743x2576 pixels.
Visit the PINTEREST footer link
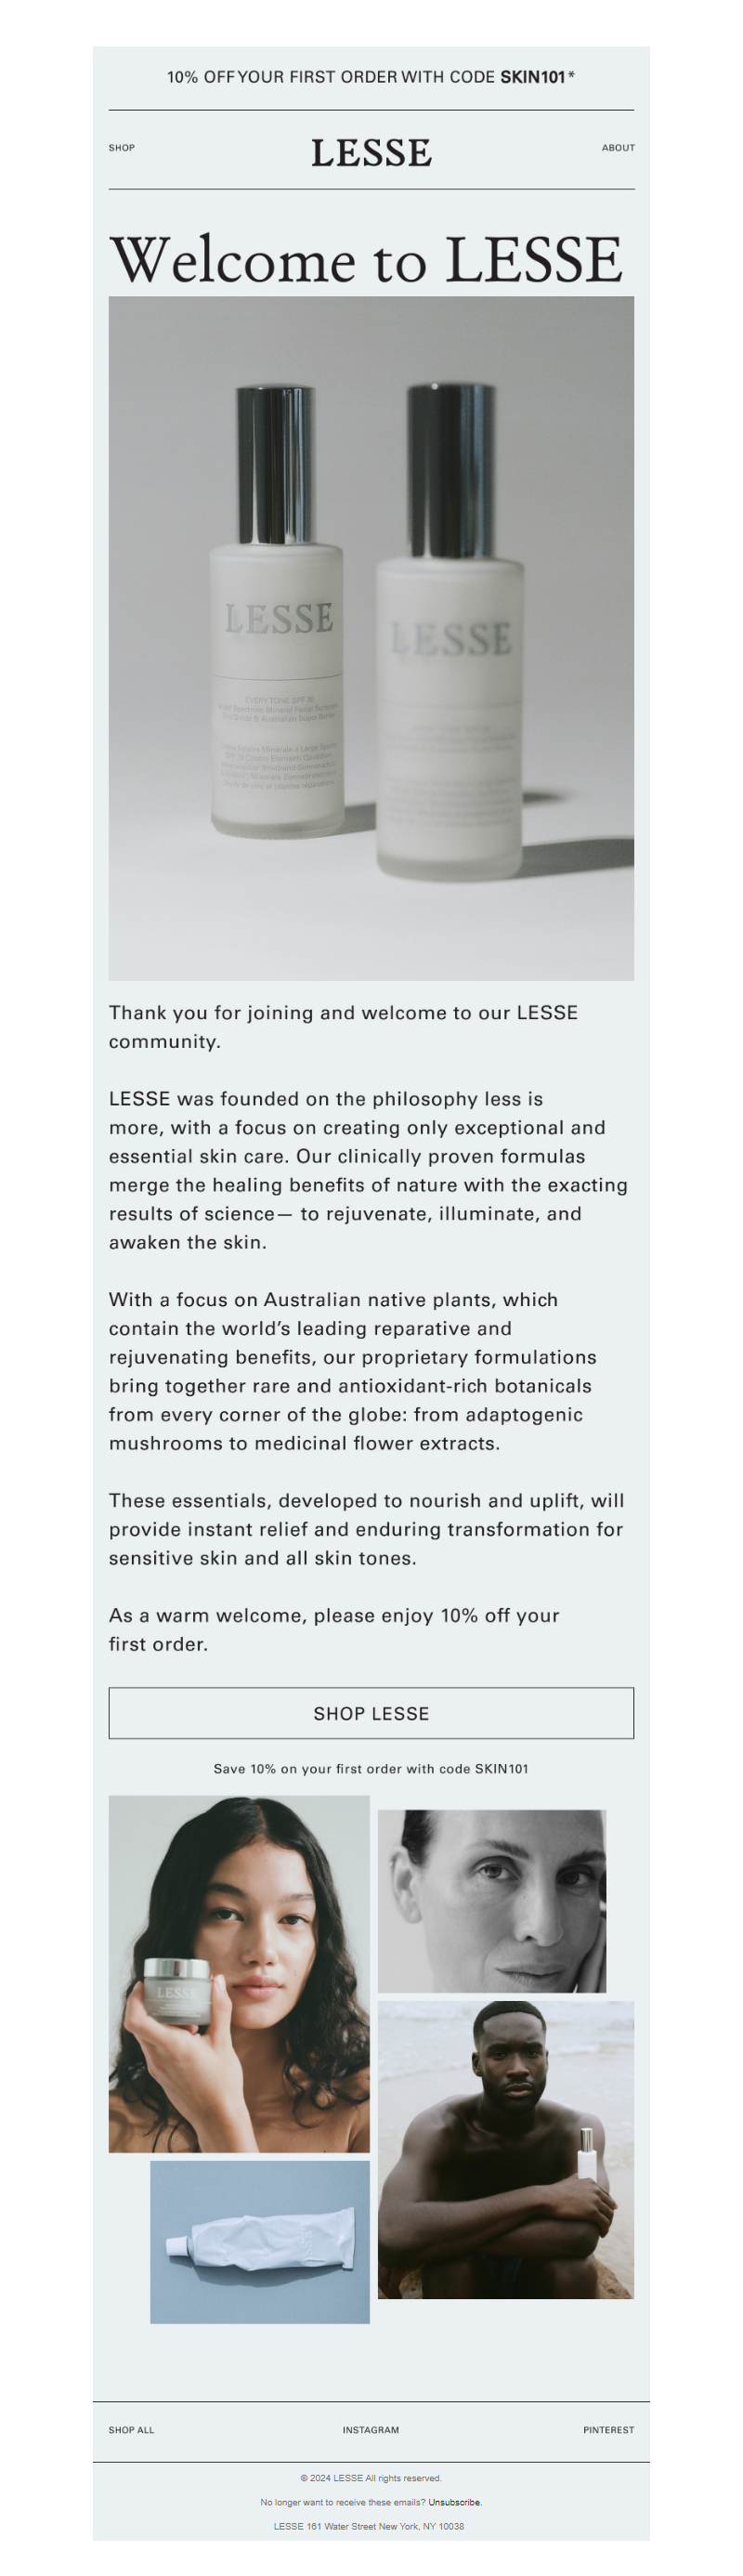[608, 2429]
